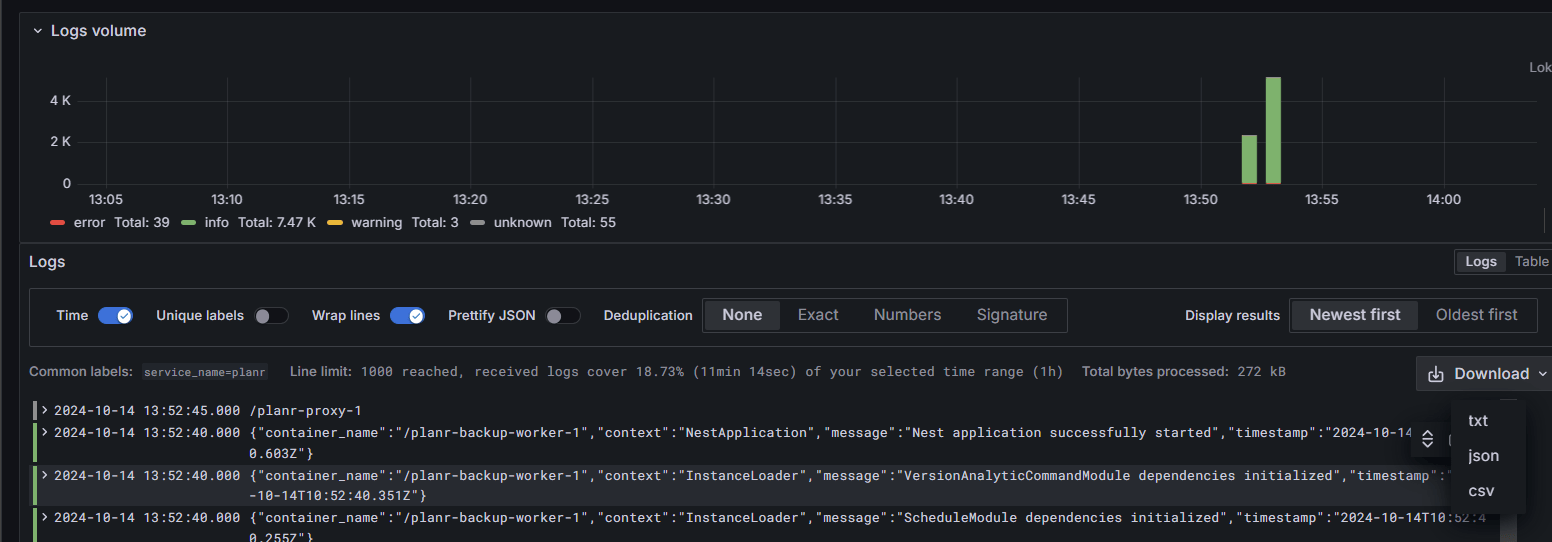Enable the Unique labels toggle
The width and height of the screenshot is (1552, 542).
[x=271, y=315]
